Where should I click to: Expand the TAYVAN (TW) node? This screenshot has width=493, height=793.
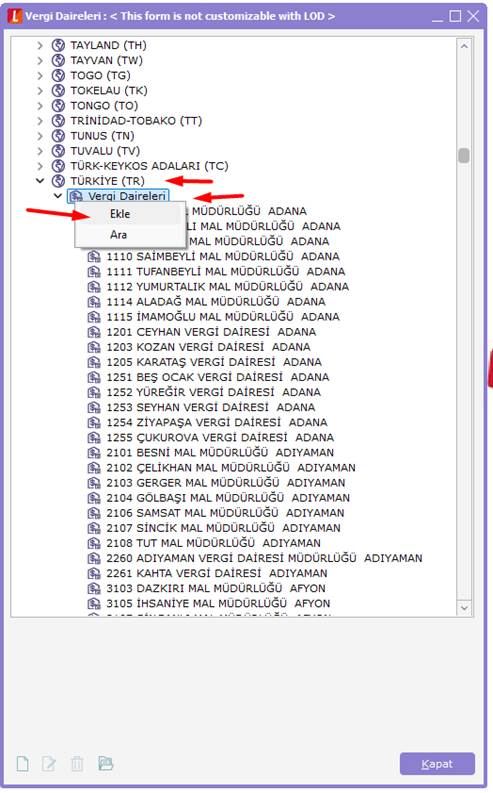point(40,61)
